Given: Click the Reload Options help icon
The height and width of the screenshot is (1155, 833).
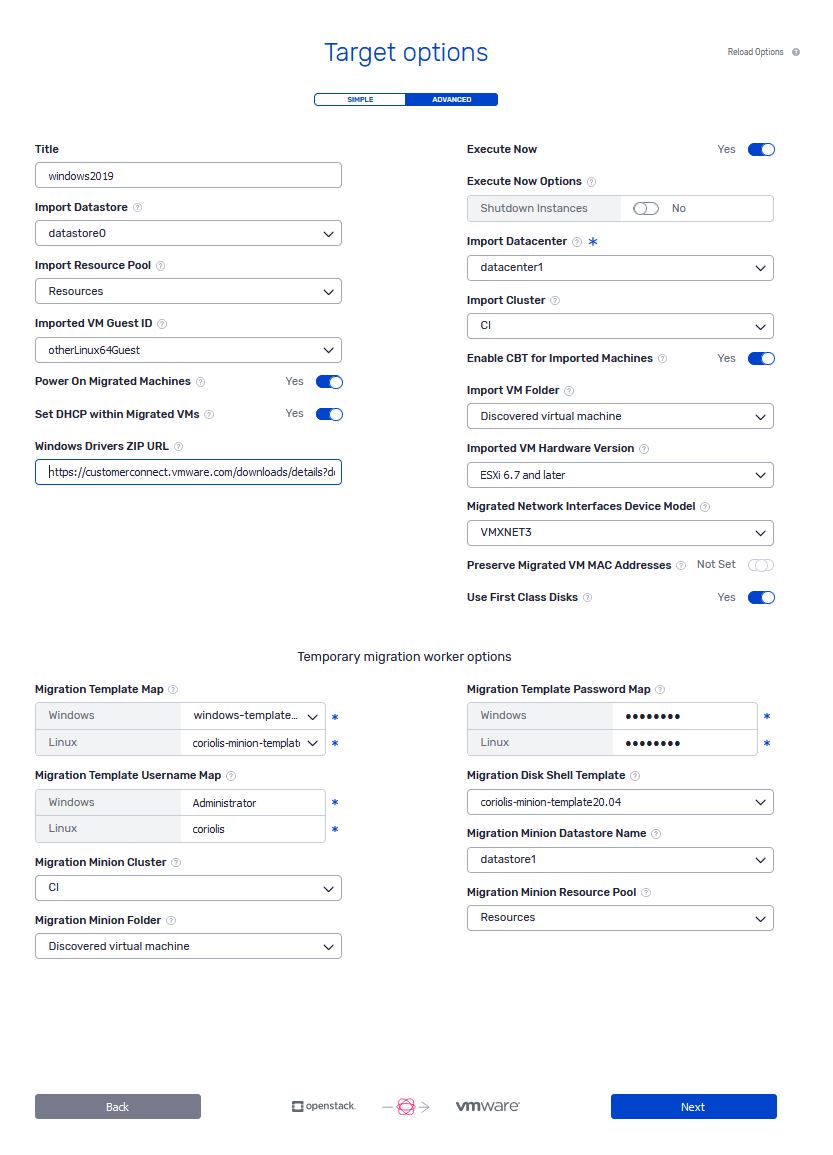Looking at the screenshot, I should pos(795,52).
